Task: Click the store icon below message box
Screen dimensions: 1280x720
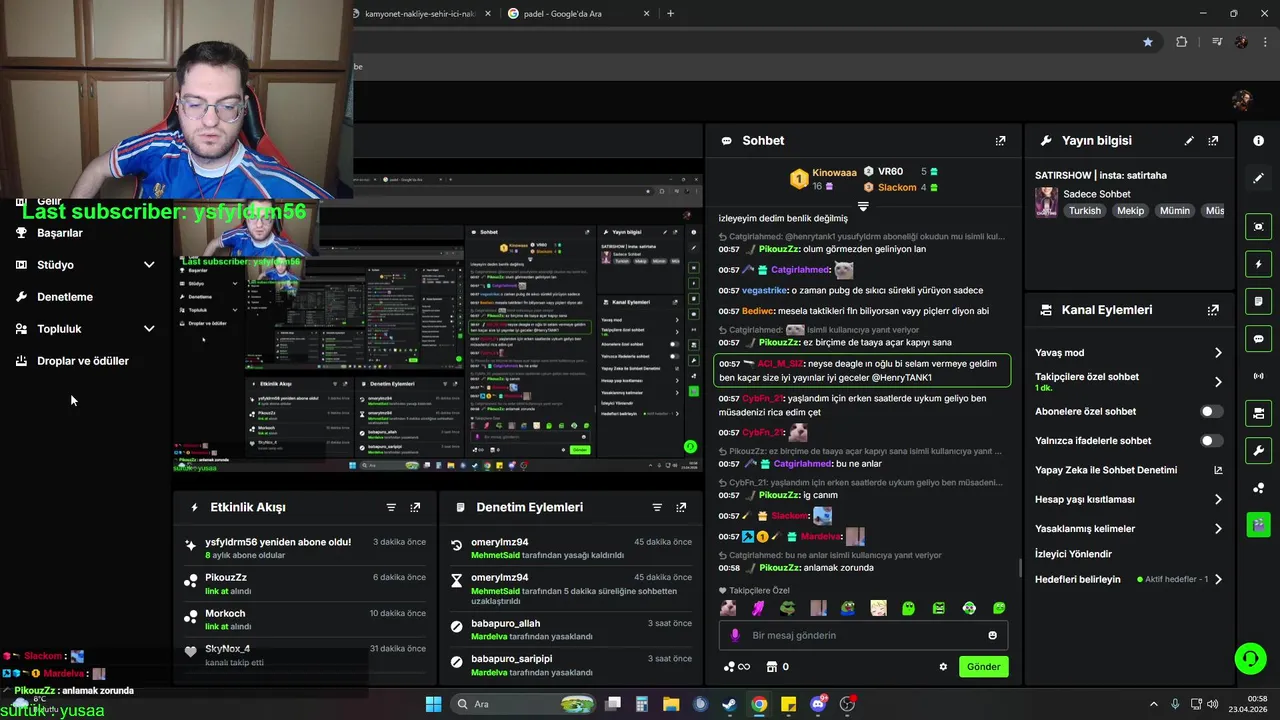Action: [x=771, y=667]
